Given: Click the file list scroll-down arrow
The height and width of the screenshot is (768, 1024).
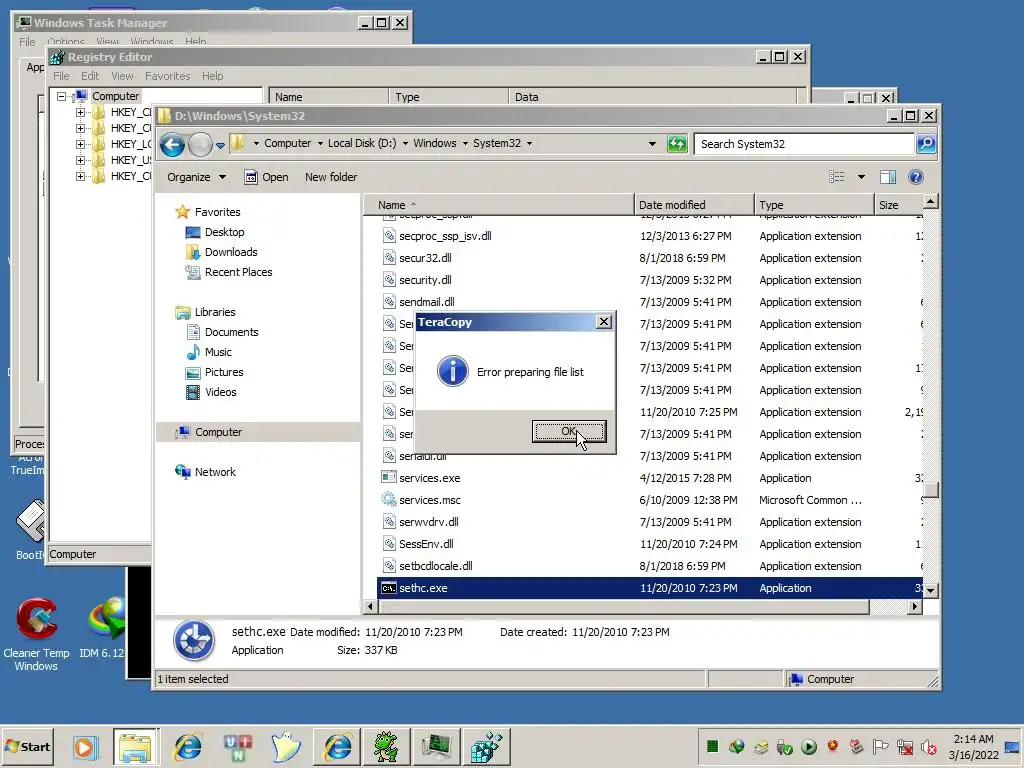Looking at the screenshot, I should coord(931,590).
